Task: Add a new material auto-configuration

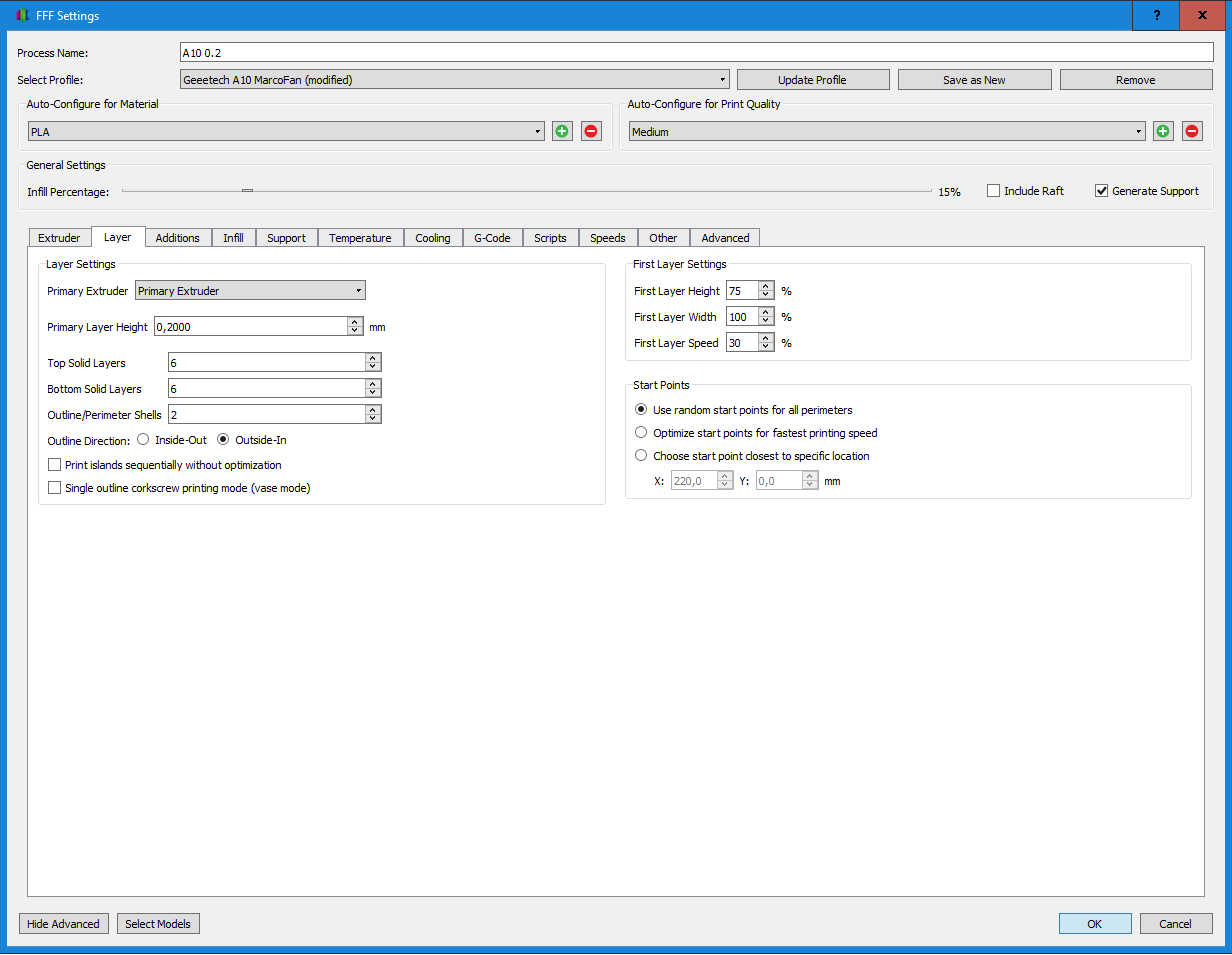Action: pos(562,131)
